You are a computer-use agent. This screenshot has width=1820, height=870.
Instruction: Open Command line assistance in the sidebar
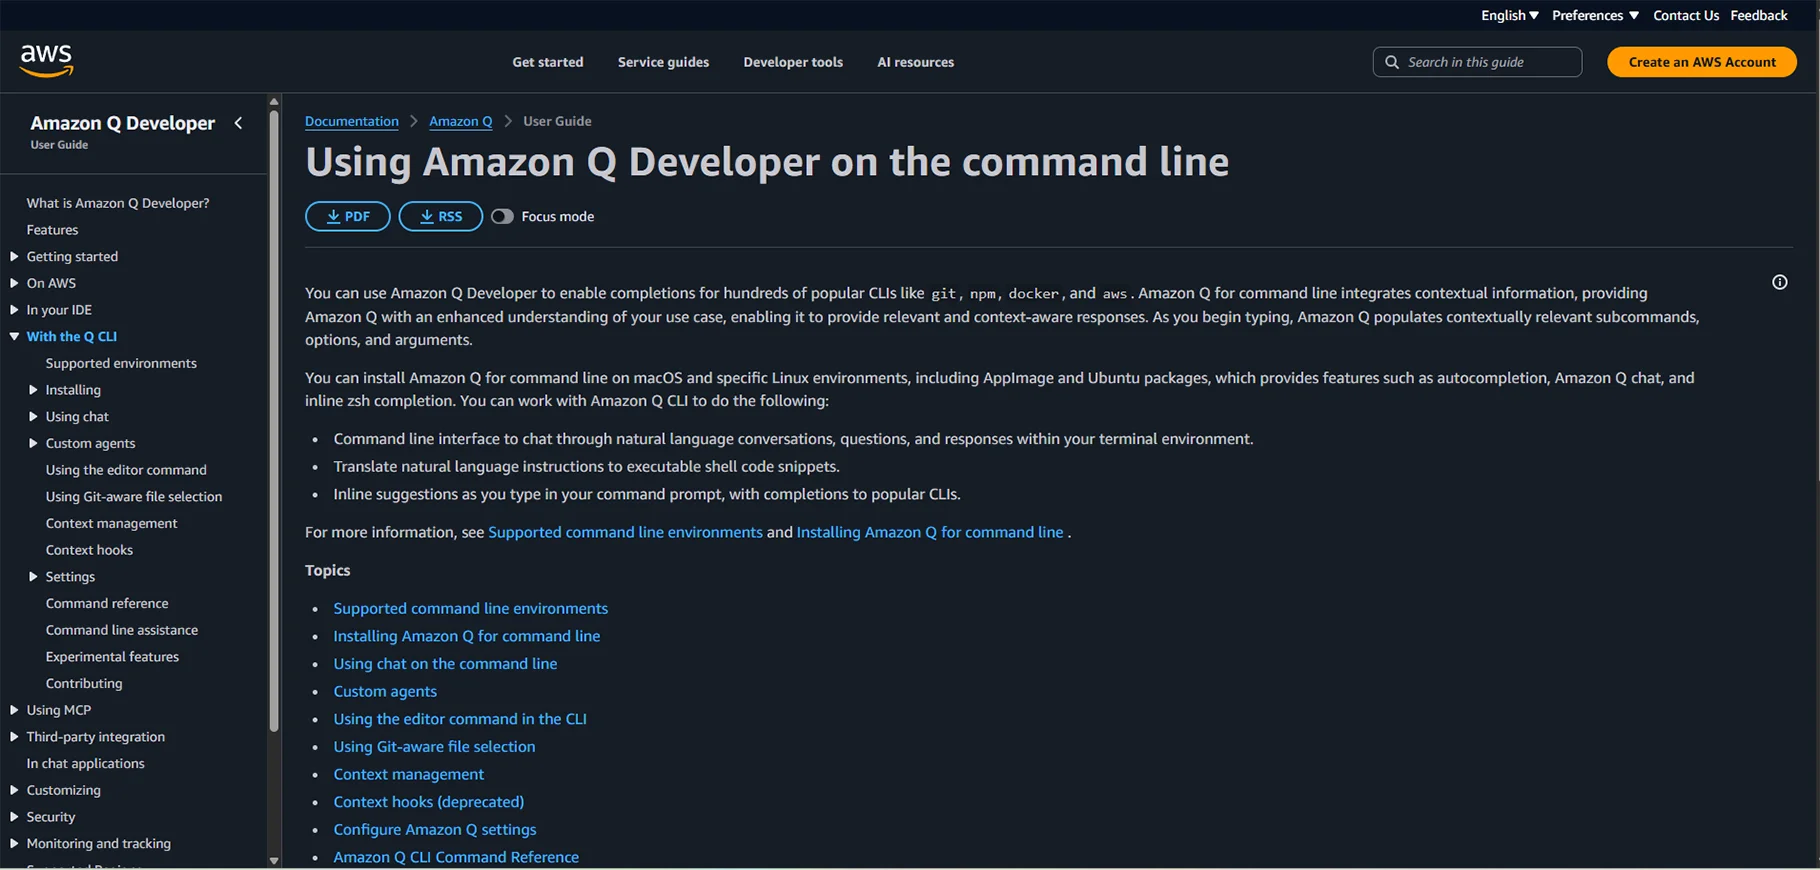click(x=122, y=630)
